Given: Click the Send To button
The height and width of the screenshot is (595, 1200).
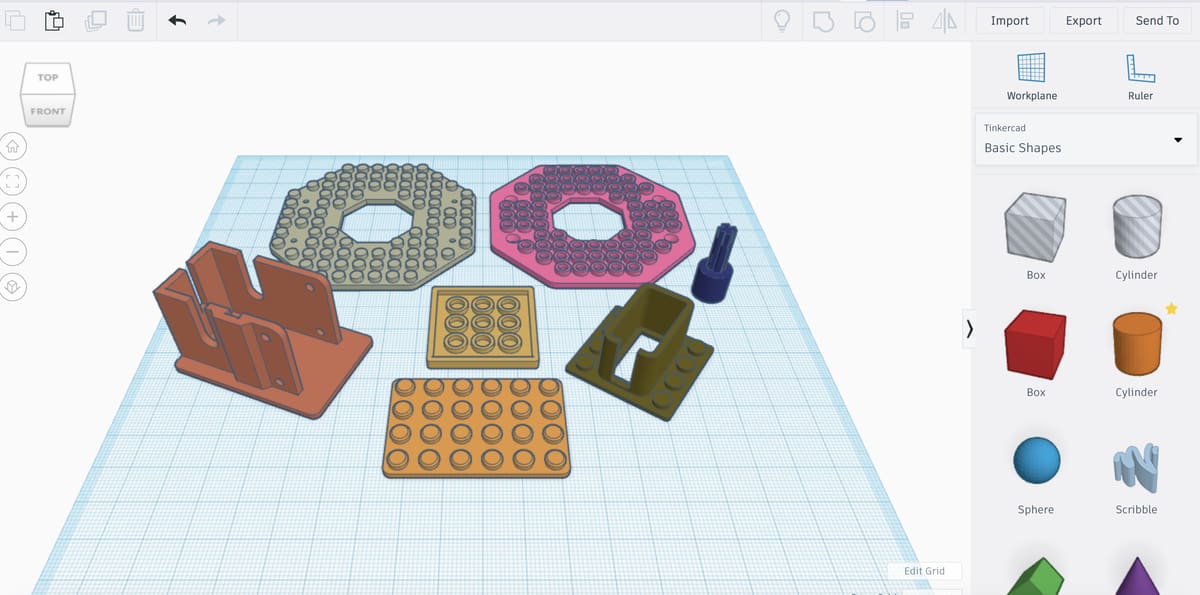Looking at the screenshot, I should 1157,20.
